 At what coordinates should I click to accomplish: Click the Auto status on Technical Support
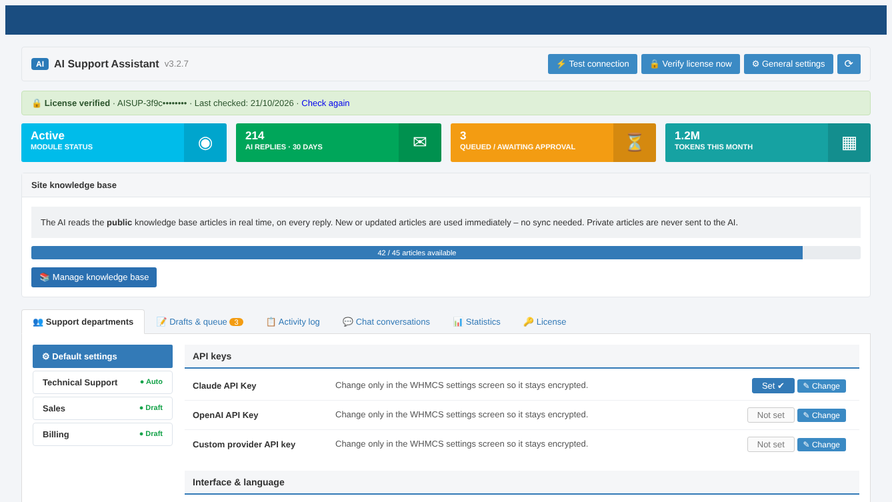[x=151, y=382]
